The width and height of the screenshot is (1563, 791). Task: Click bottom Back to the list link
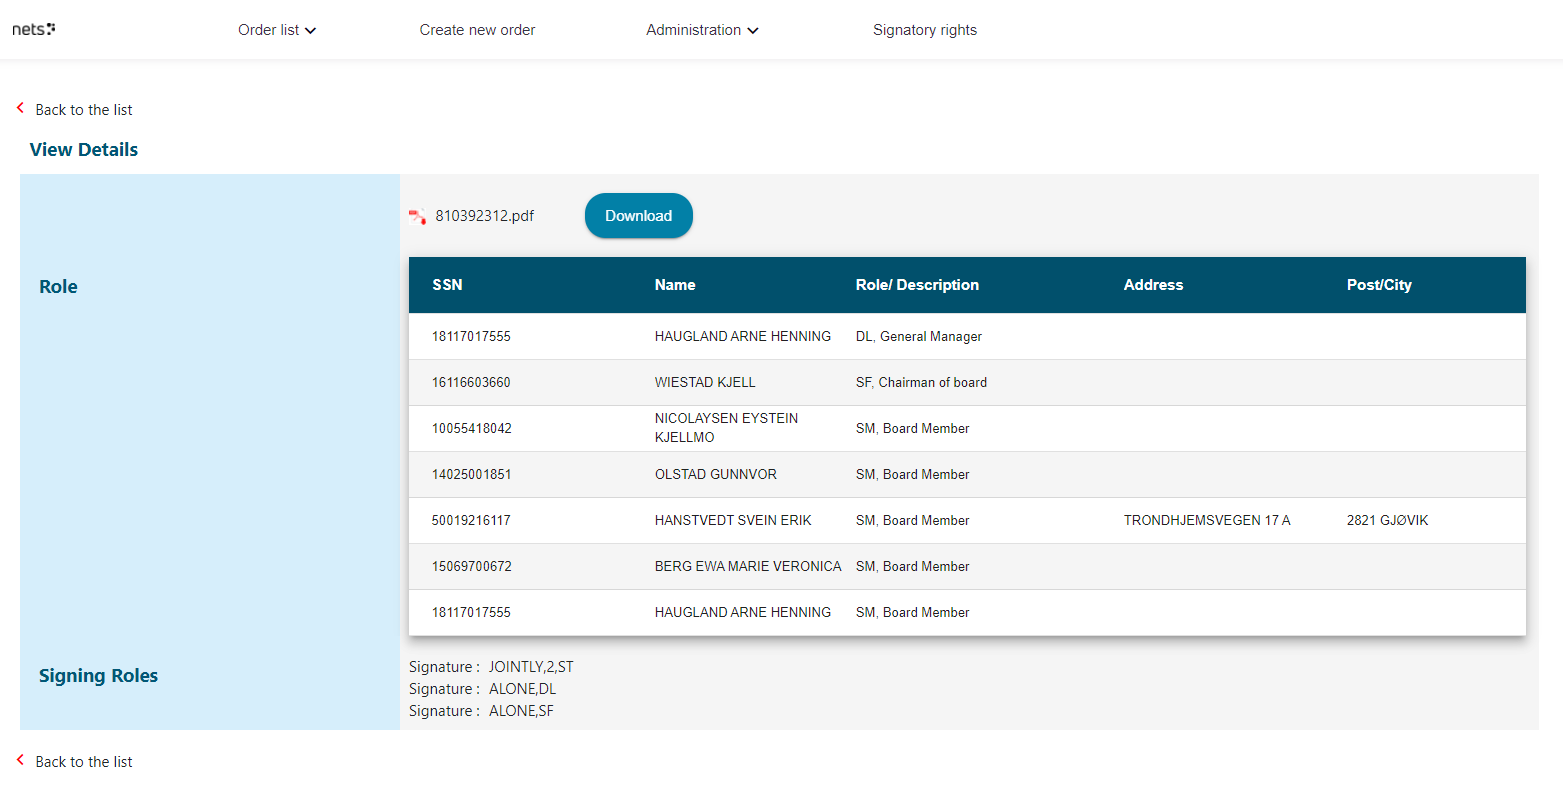click(84, 762)
